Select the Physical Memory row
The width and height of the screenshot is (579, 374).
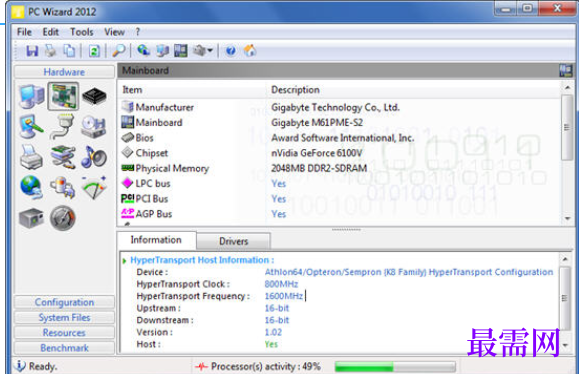(x=340, y=168)
